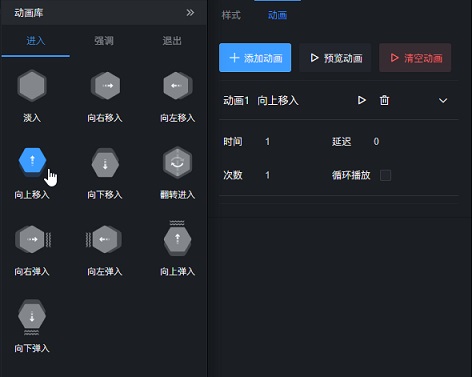This screenshot has width=472, height=377.
Task: Switch to the 强调 tab
Action: [104, 41]
